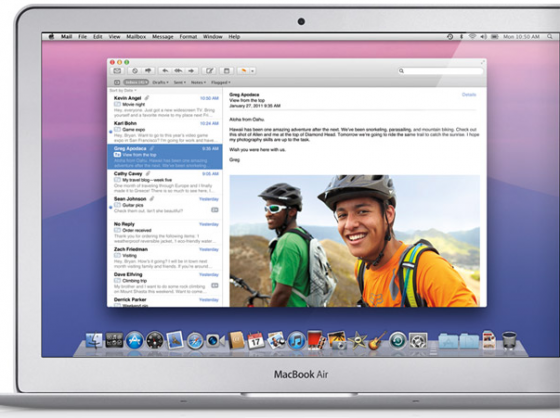Open the flag color dropdown arrow
The width and height of the screenshot is (560, 418).
tap(252, 71)
